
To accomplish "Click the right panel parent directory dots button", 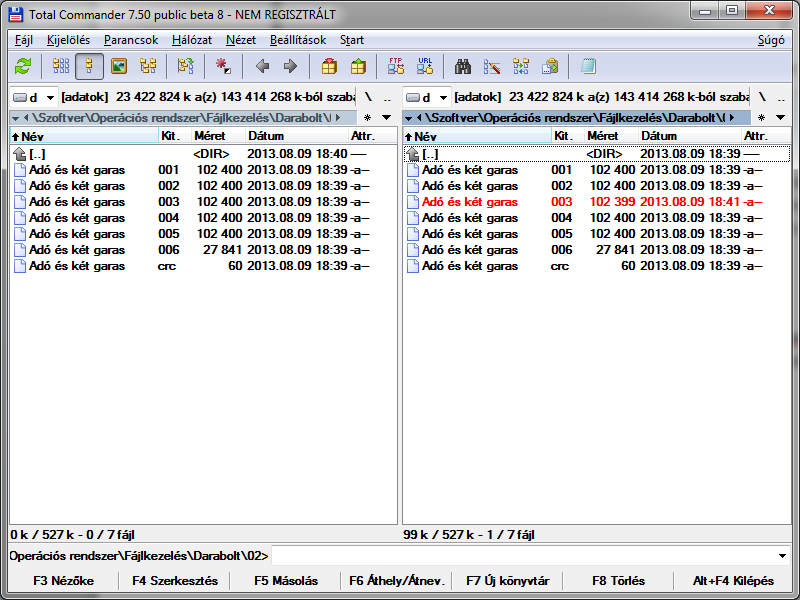I will coord(781,97).
